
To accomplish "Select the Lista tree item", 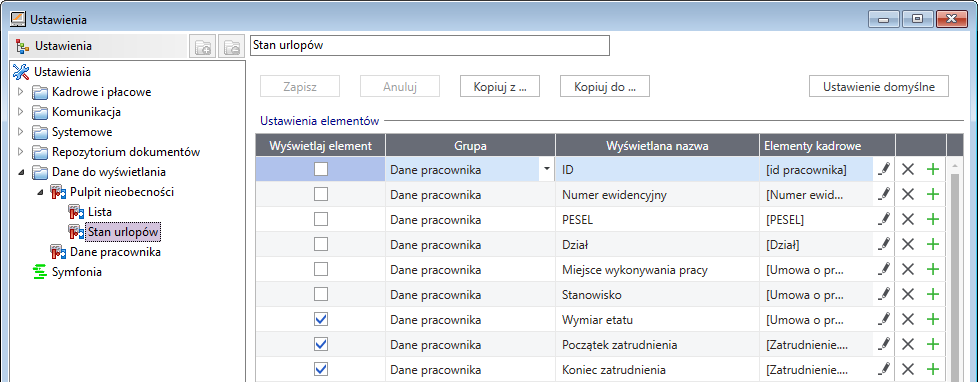I will [x=100, y=212].
